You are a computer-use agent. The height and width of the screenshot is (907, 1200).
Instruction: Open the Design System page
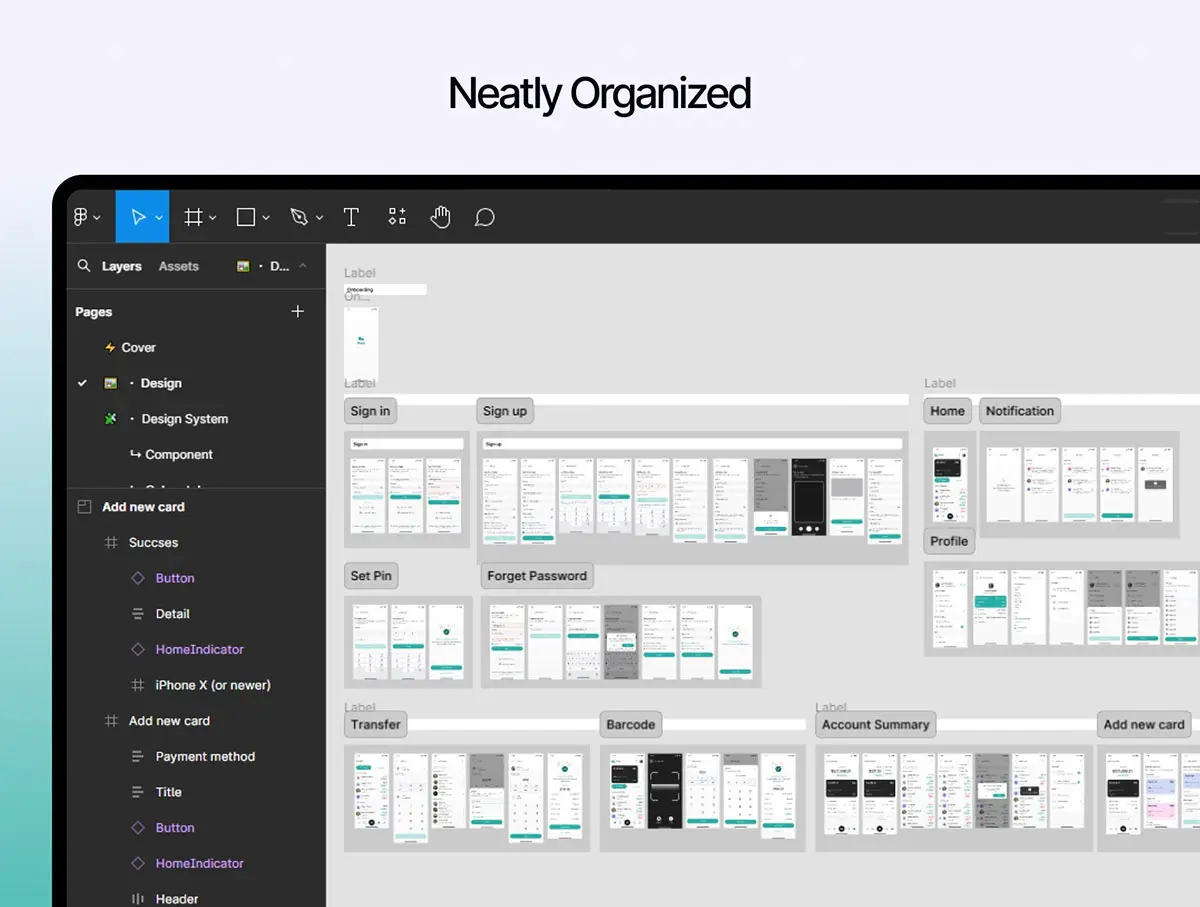tap(184, 419)
